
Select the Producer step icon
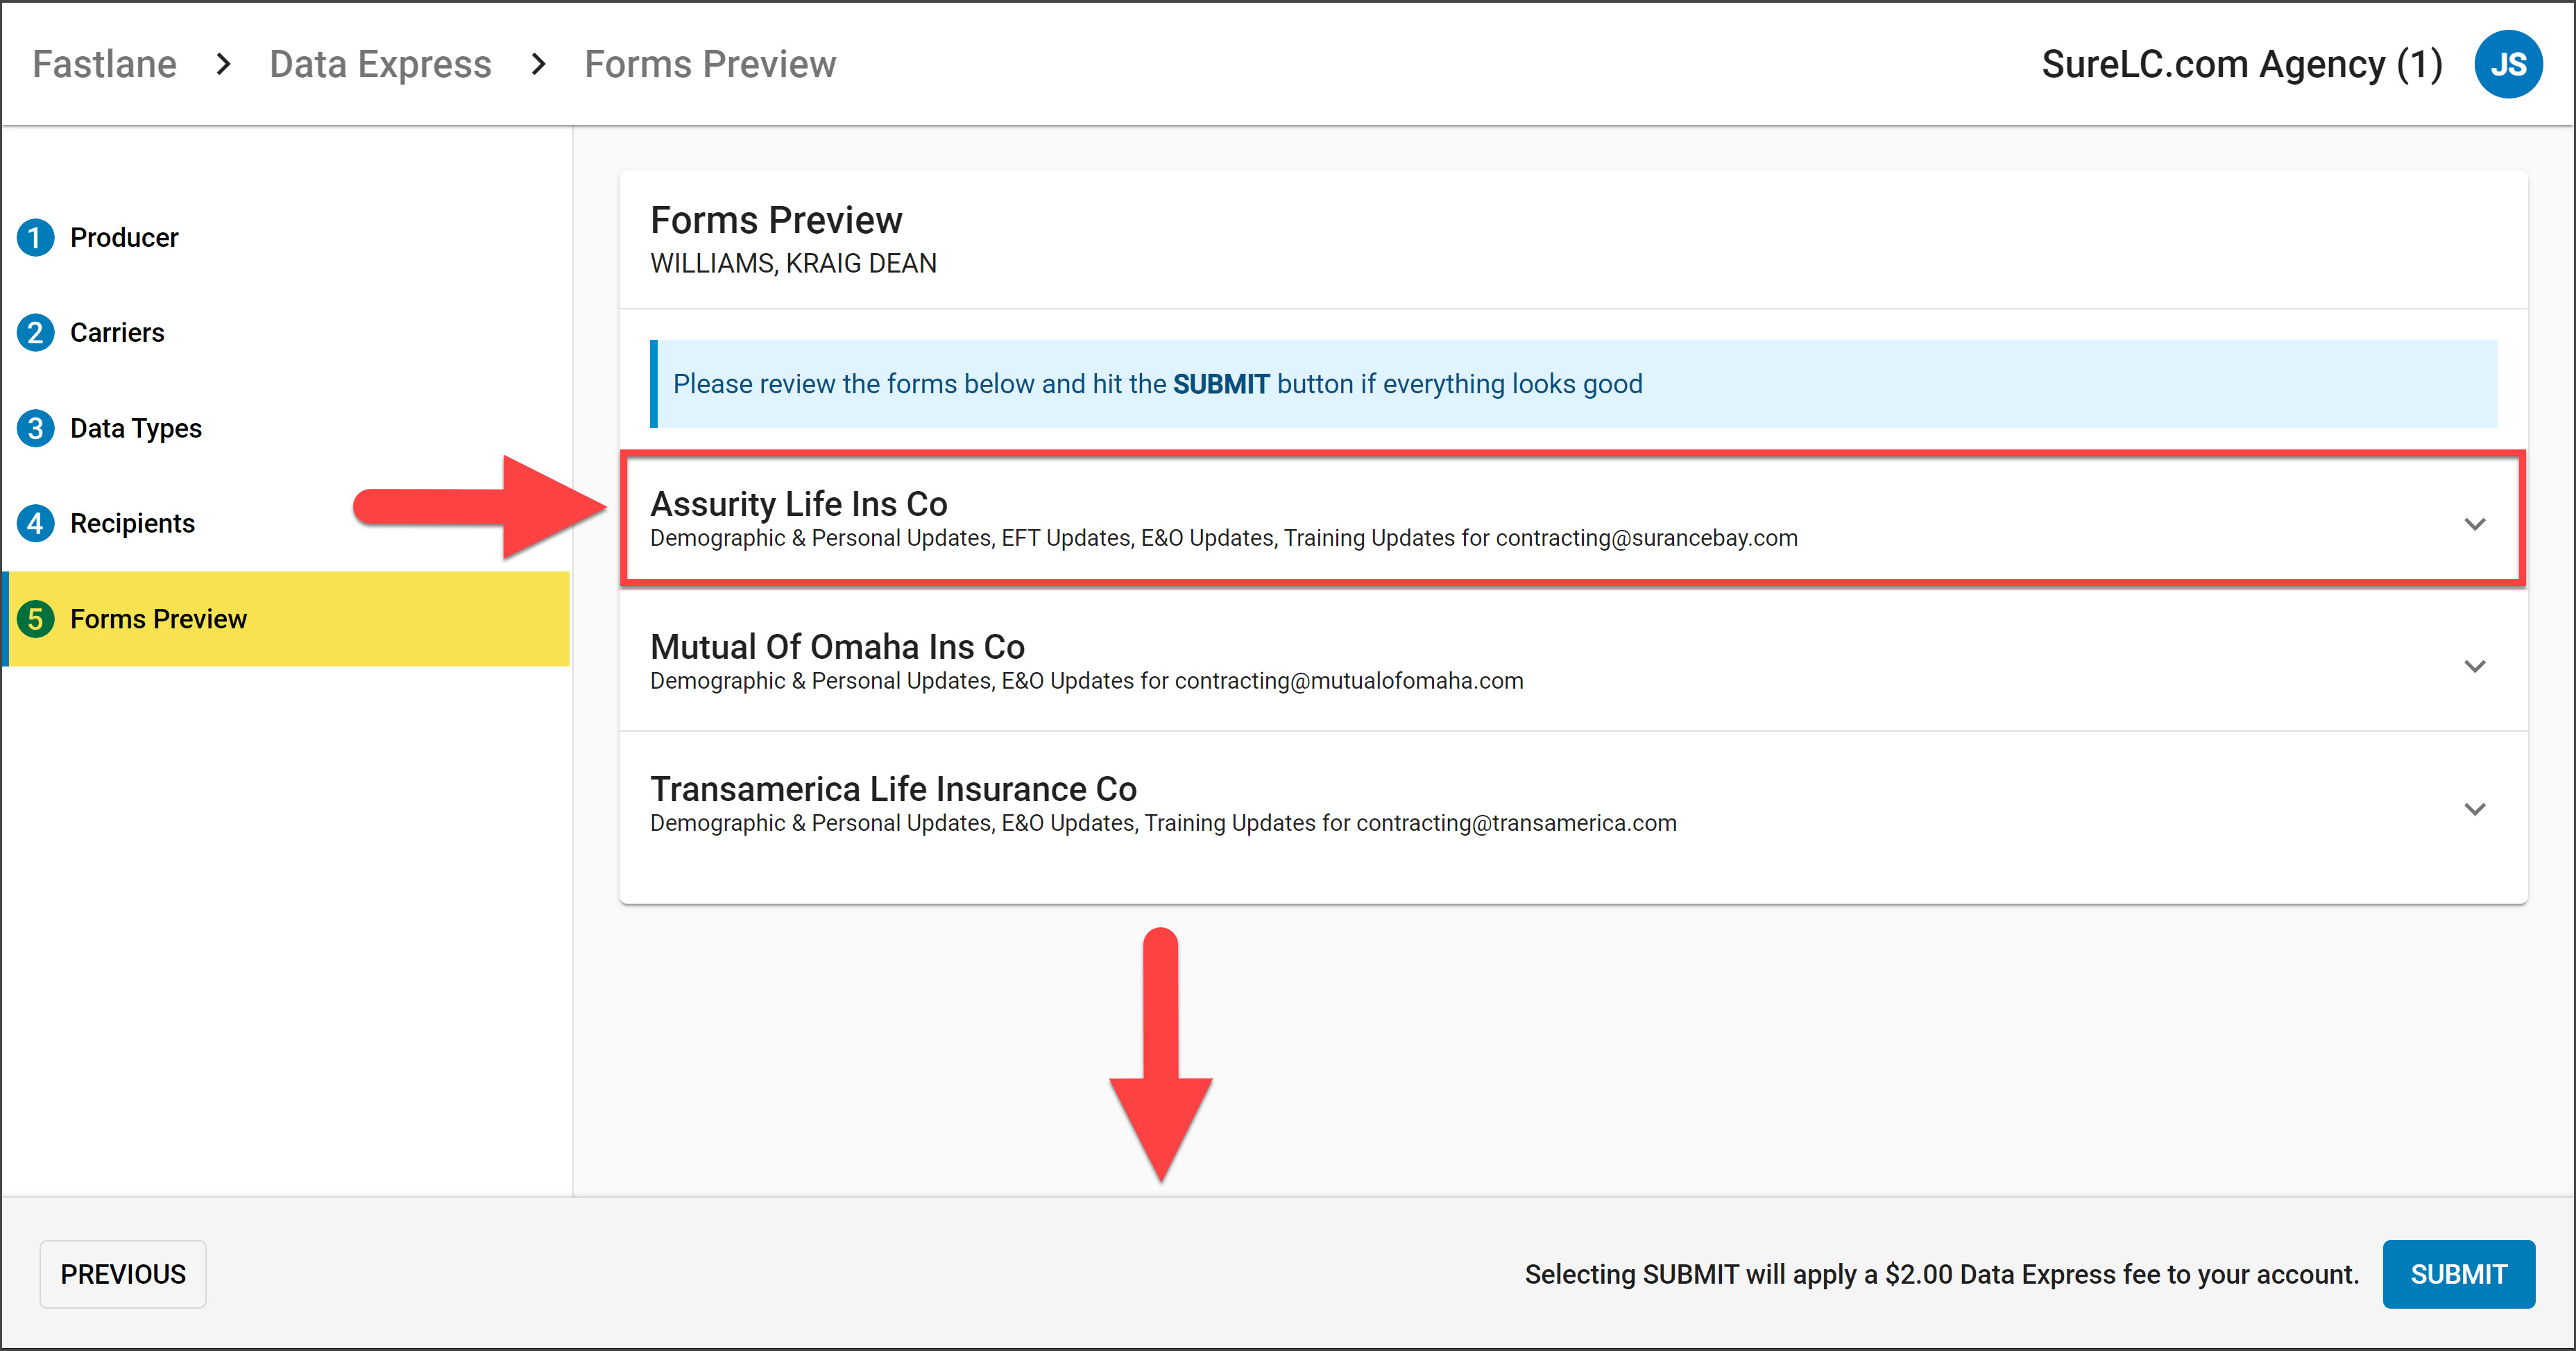click(36, 237)
